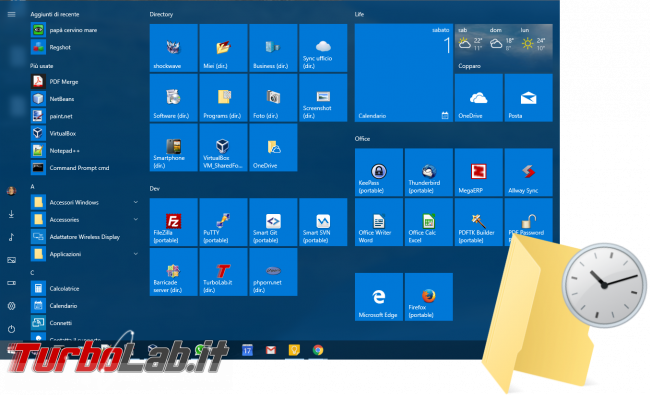Launch PuTTY (portable) tile

(223, 222)
